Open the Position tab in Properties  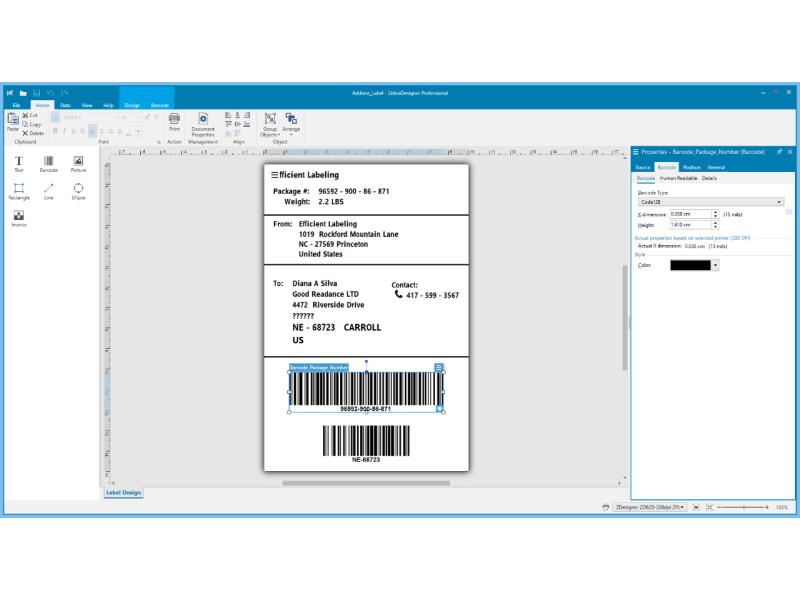click(691, 167)
